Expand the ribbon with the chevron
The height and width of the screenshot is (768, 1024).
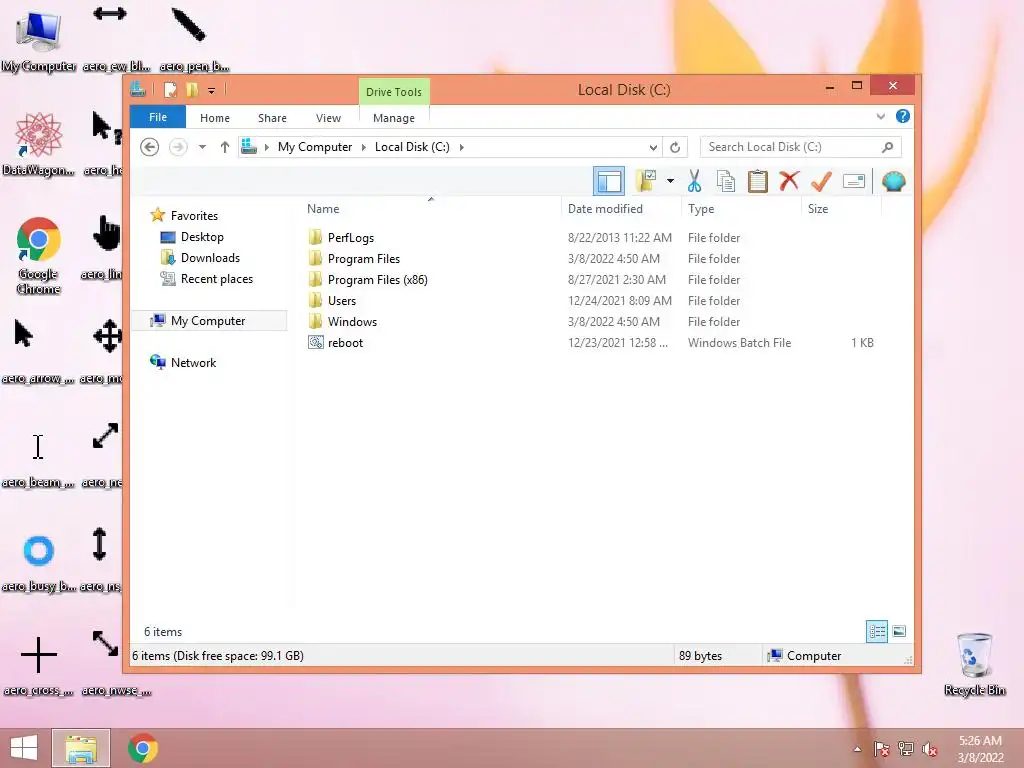[x=880, y=117]
